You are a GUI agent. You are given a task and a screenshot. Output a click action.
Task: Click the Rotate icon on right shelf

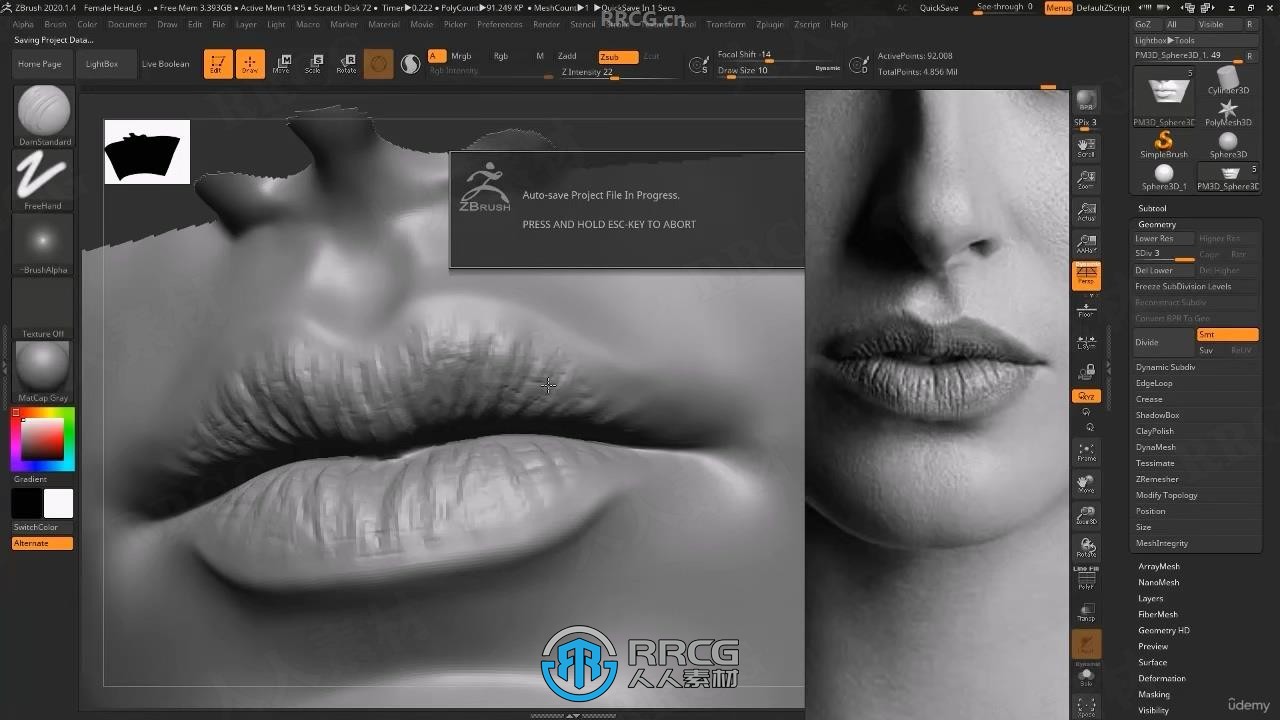click(1086, 548)
